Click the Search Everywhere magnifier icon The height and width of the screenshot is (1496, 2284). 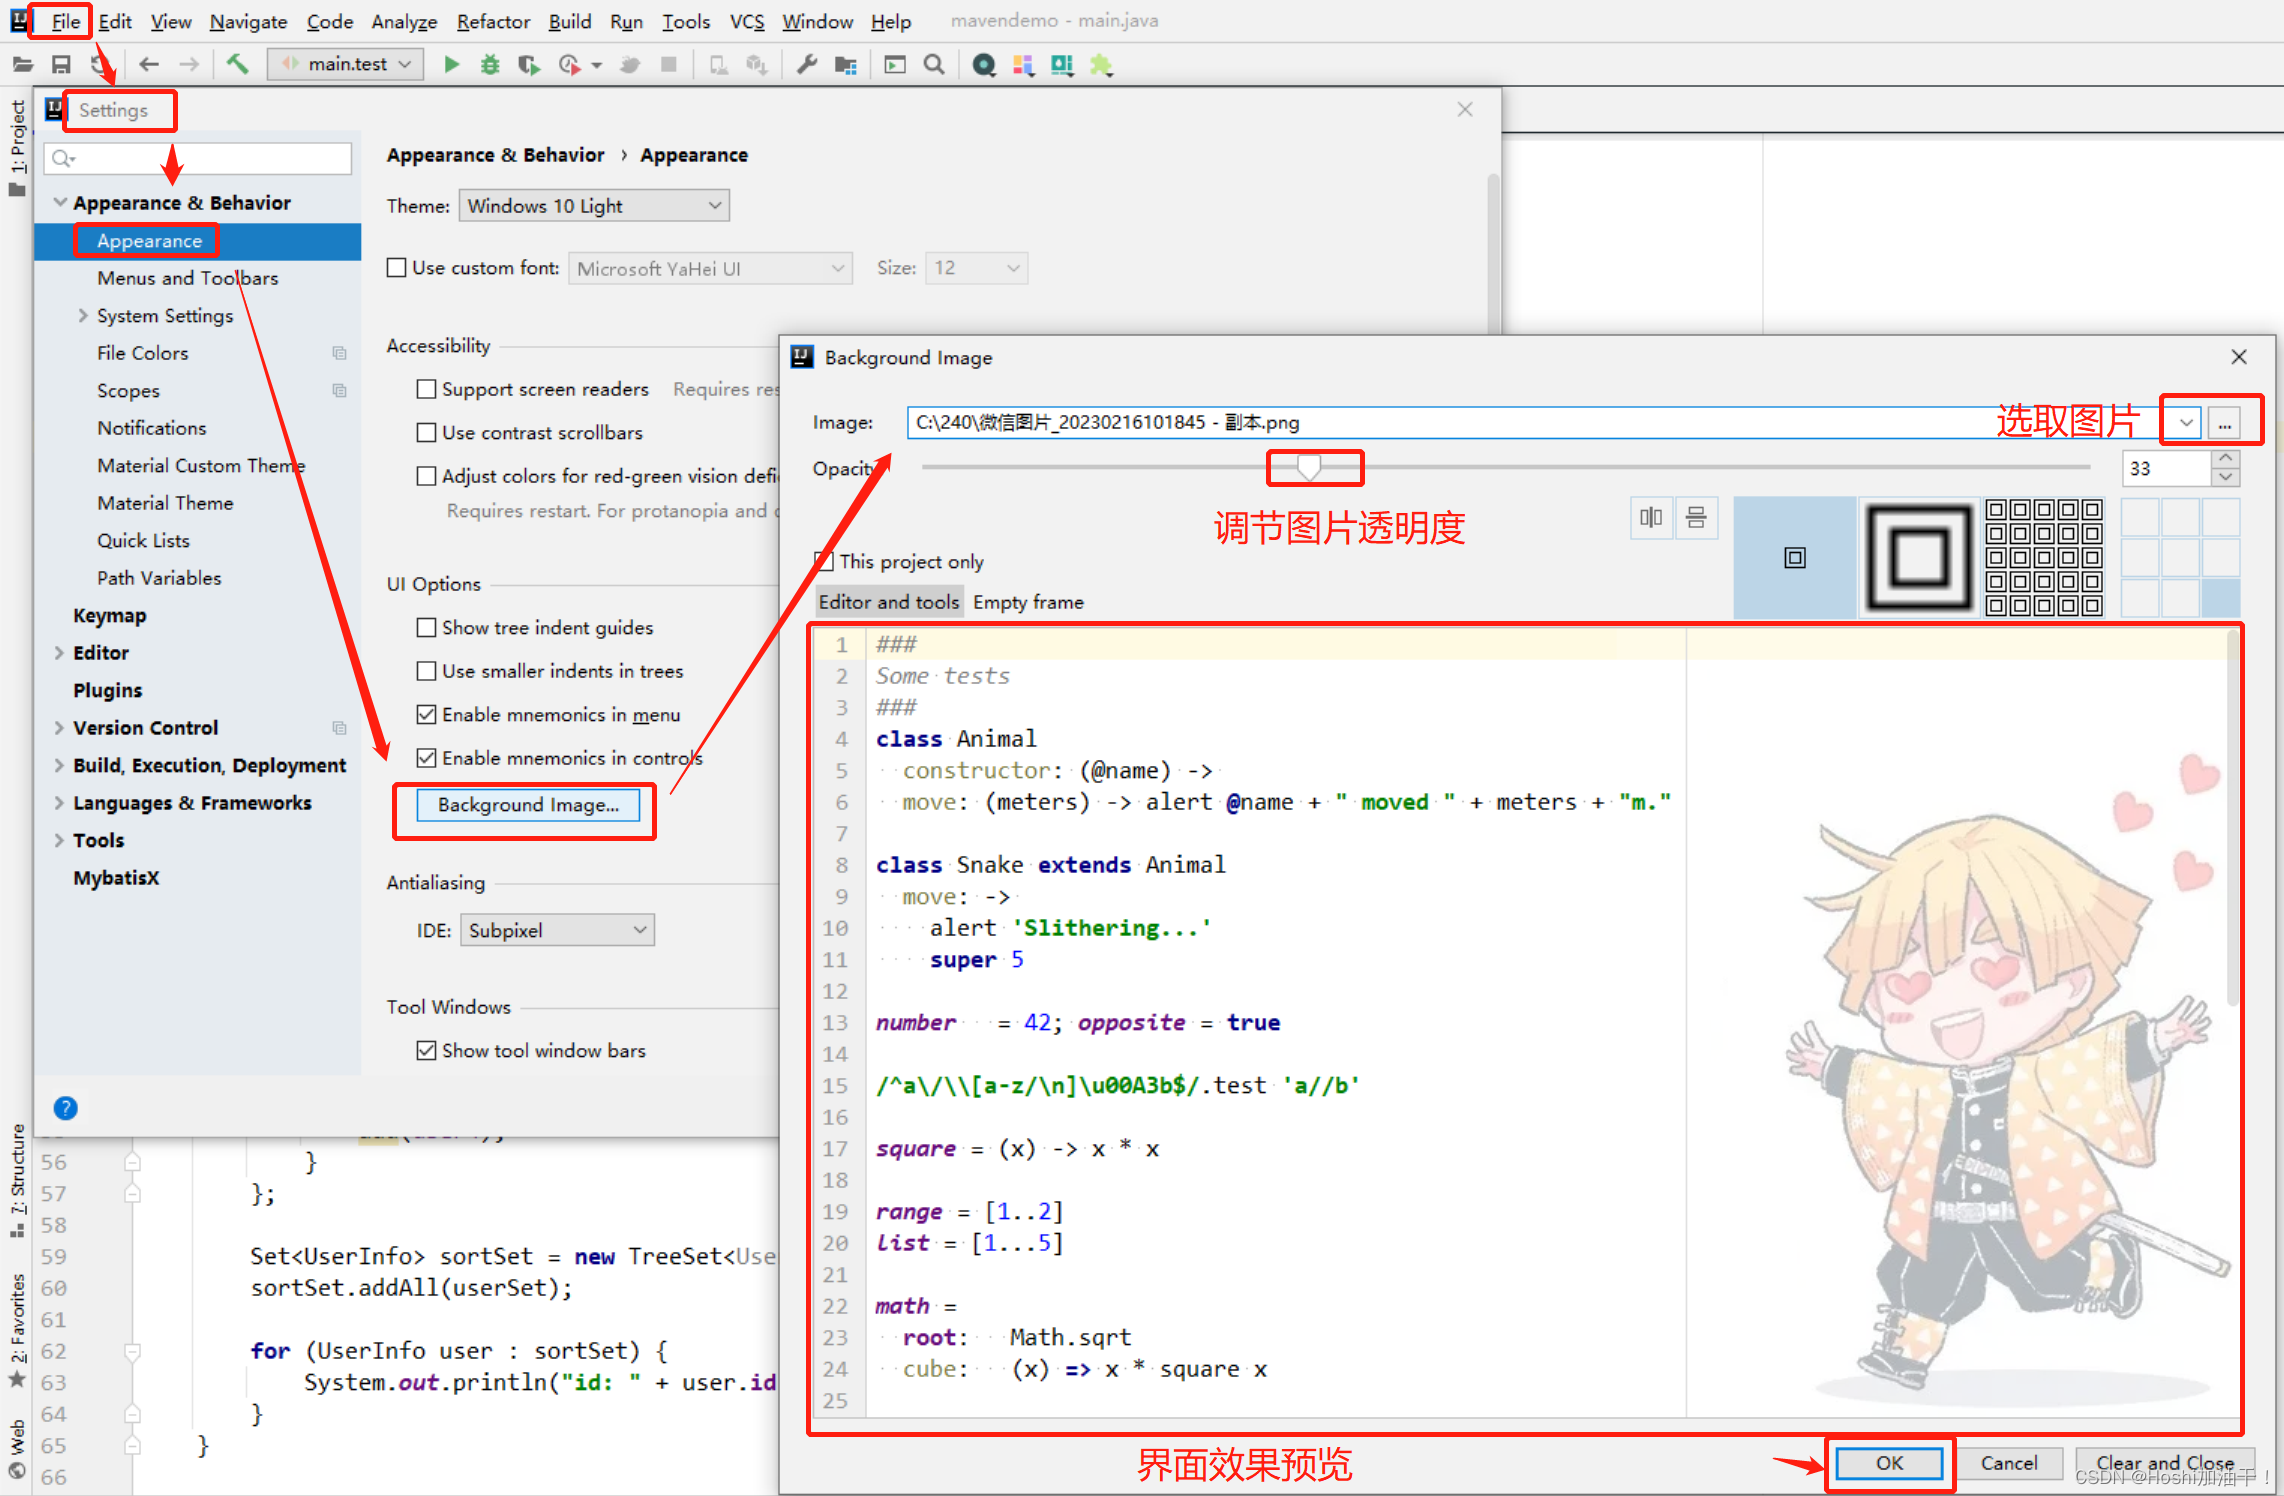pos(934,65)
